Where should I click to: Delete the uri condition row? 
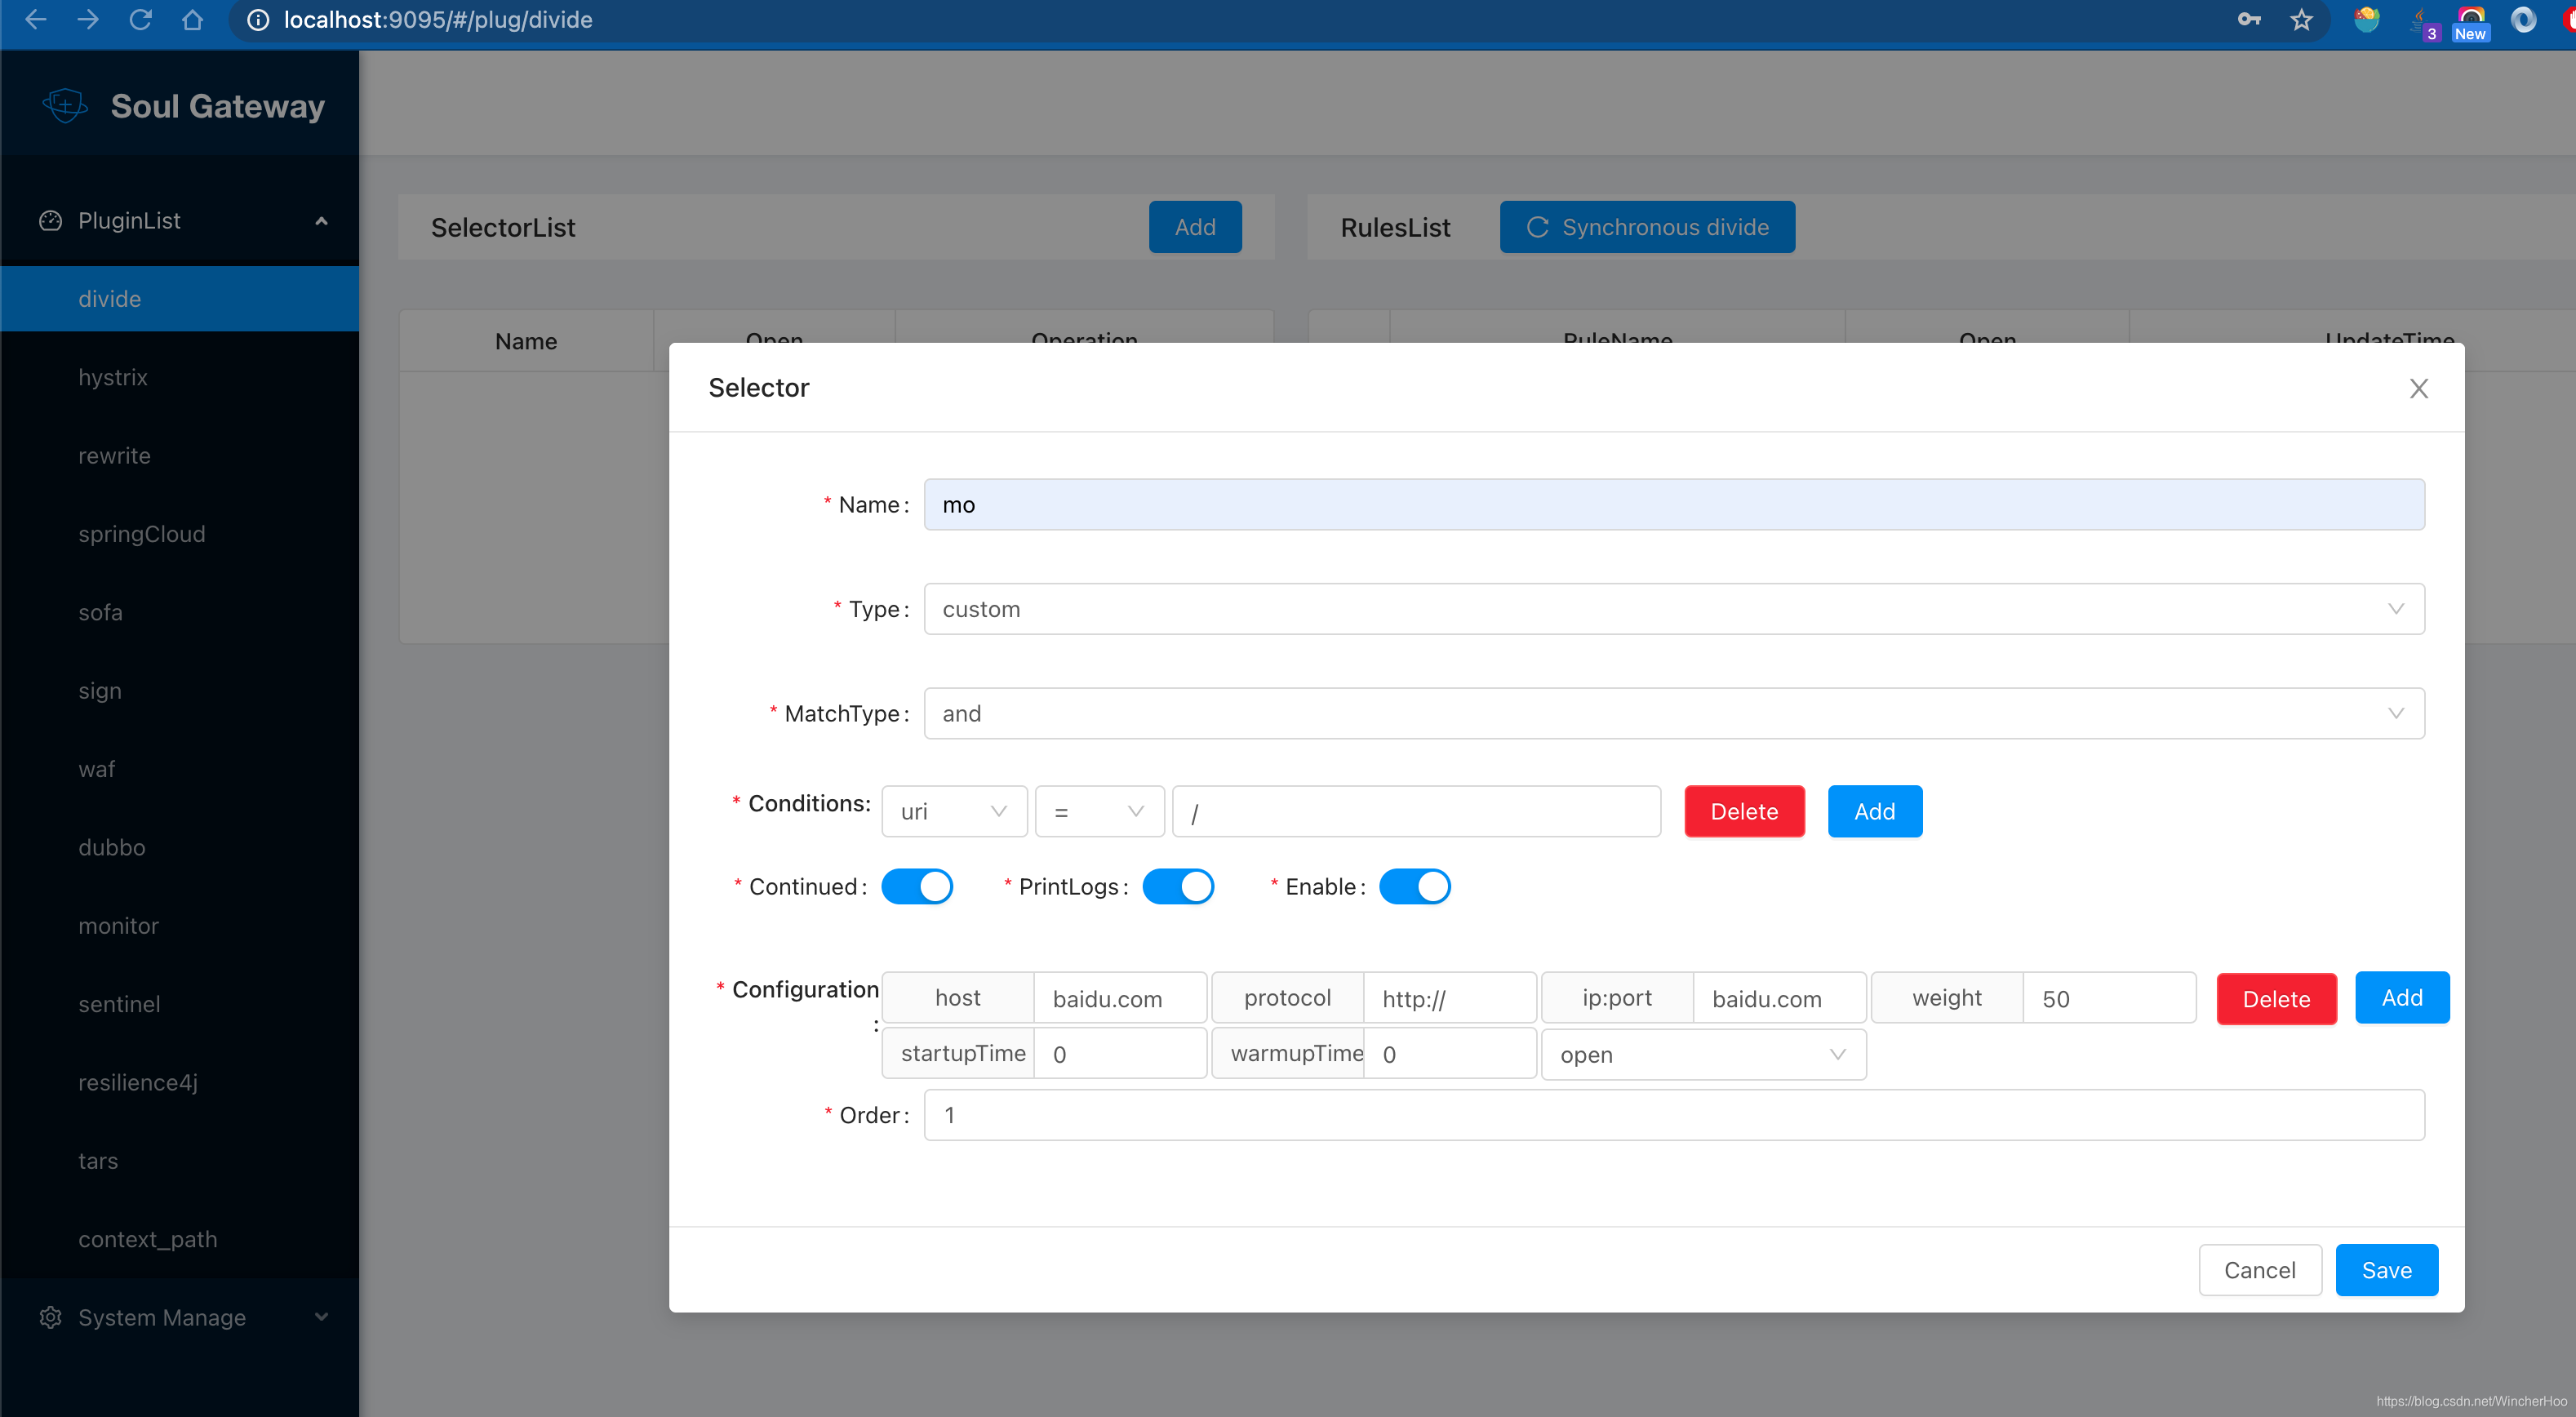[1744, 811]
